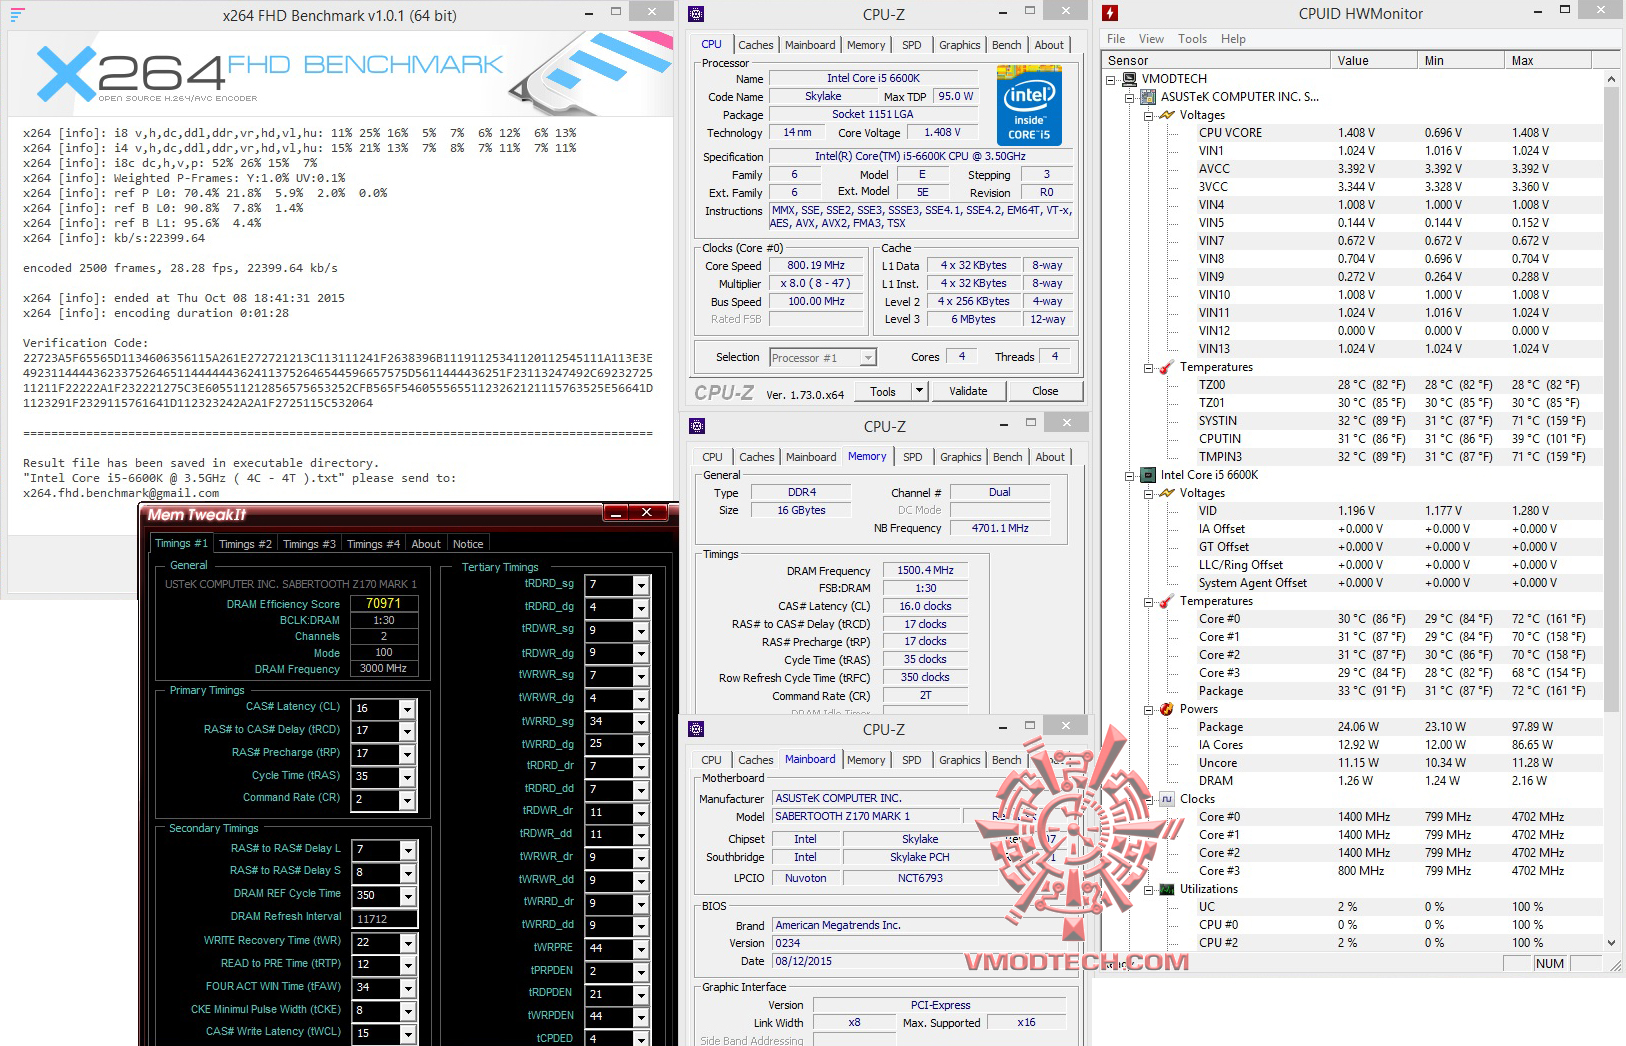
Task: Select the Intel Core i5 6600K chip icon
Action: coord(1148,475)
